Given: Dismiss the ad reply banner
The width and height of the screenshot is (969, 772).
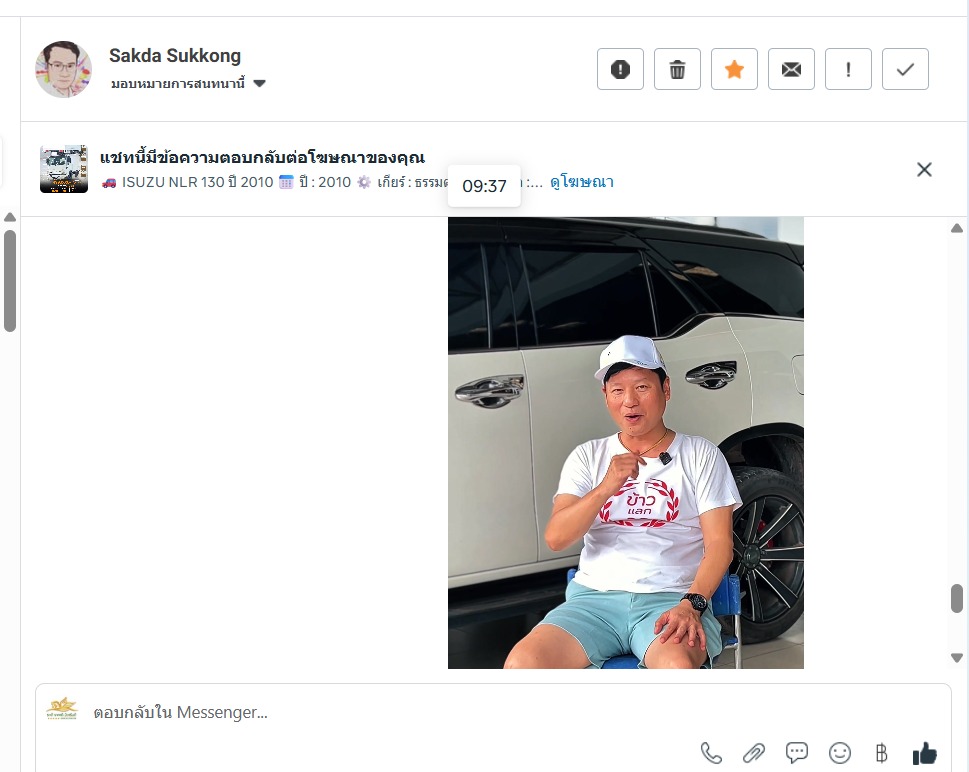Looking at the screenshot, I should (924, 169).
